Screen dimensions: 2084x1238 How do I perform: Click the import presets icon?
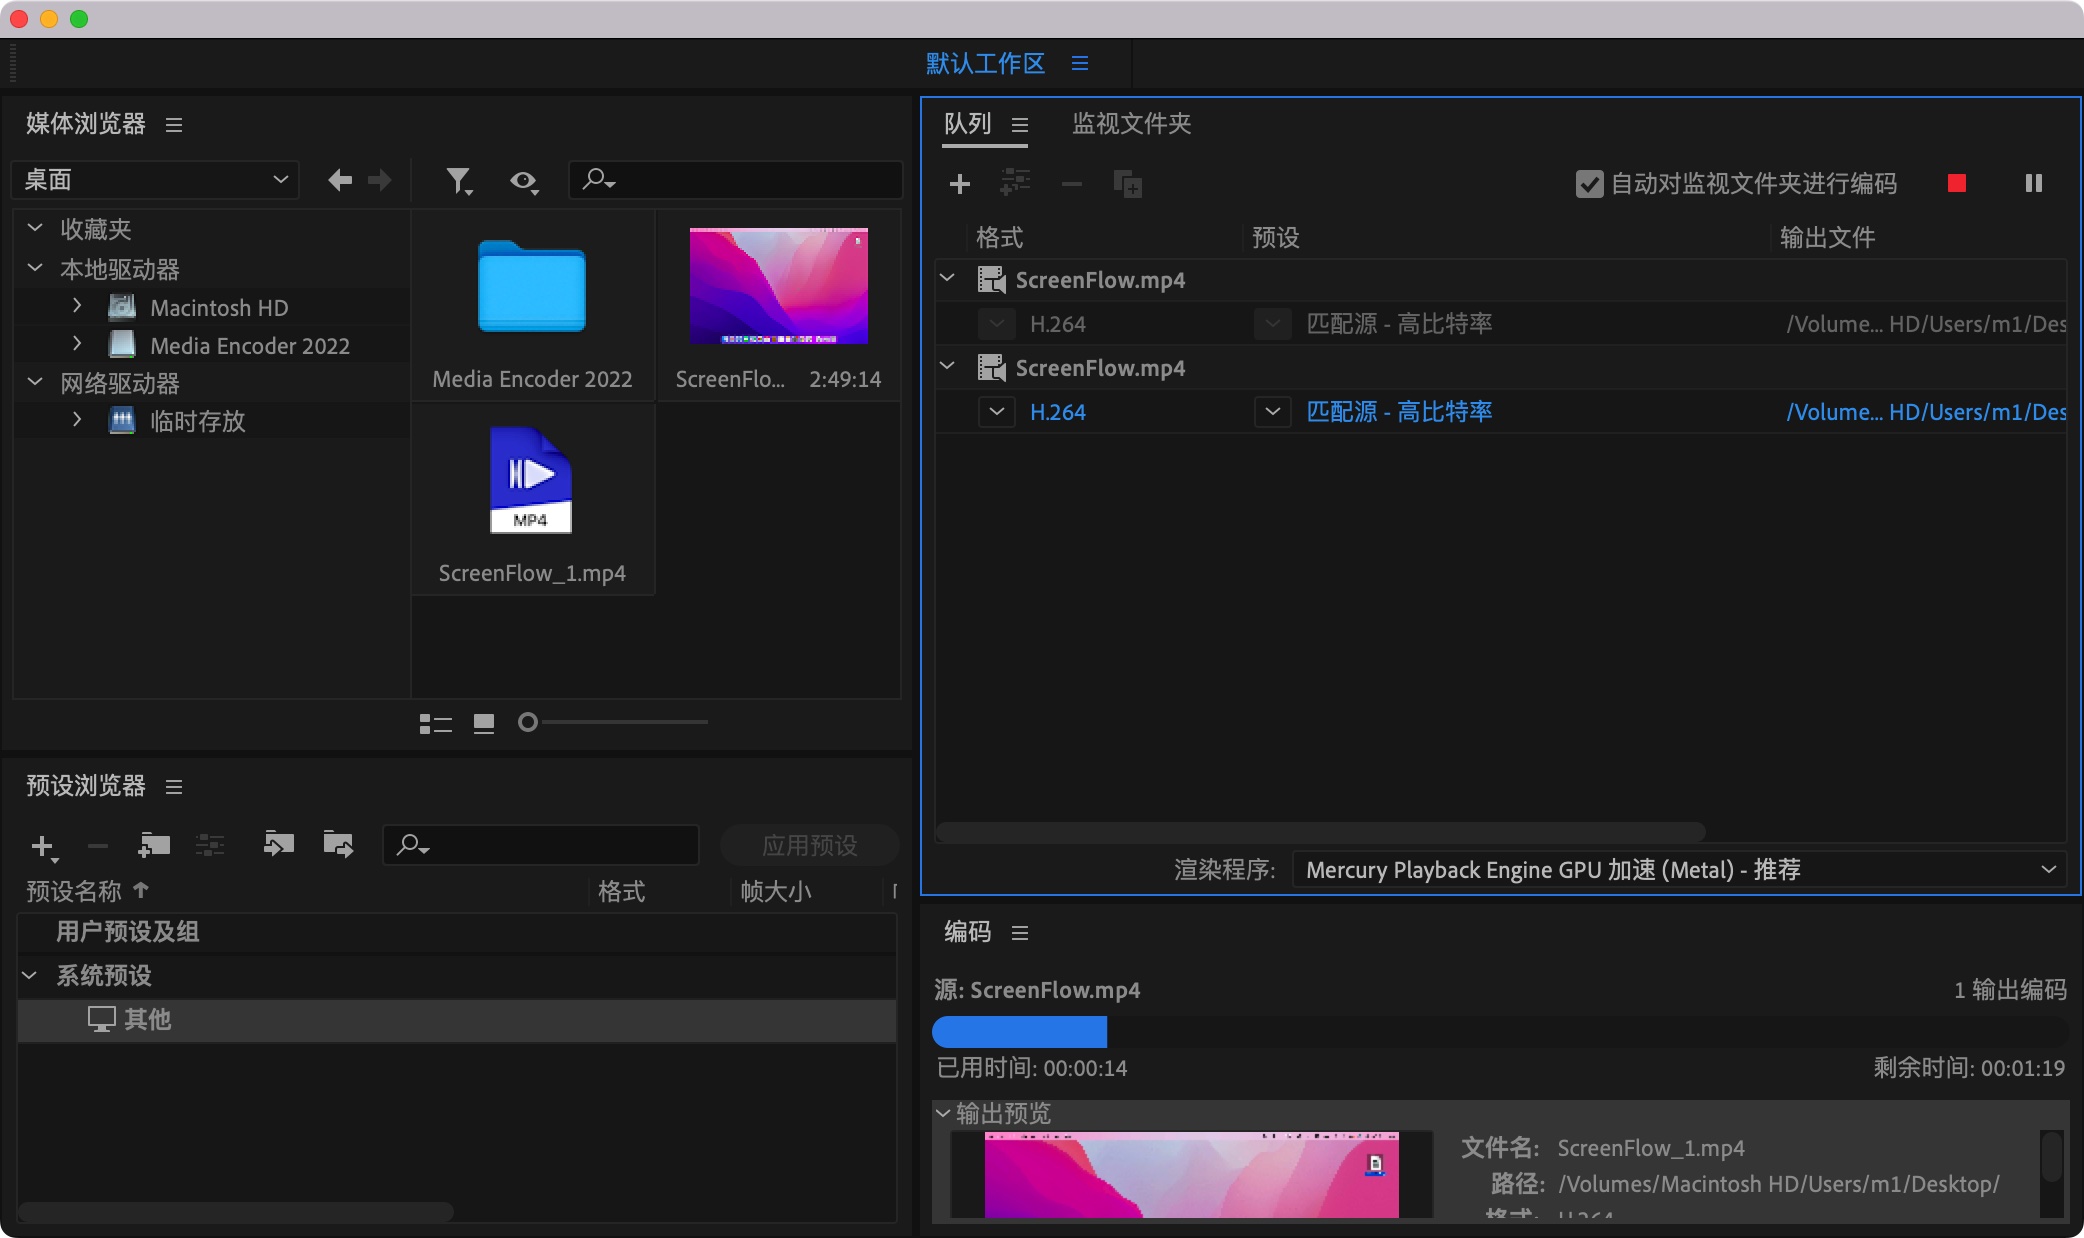278,845
